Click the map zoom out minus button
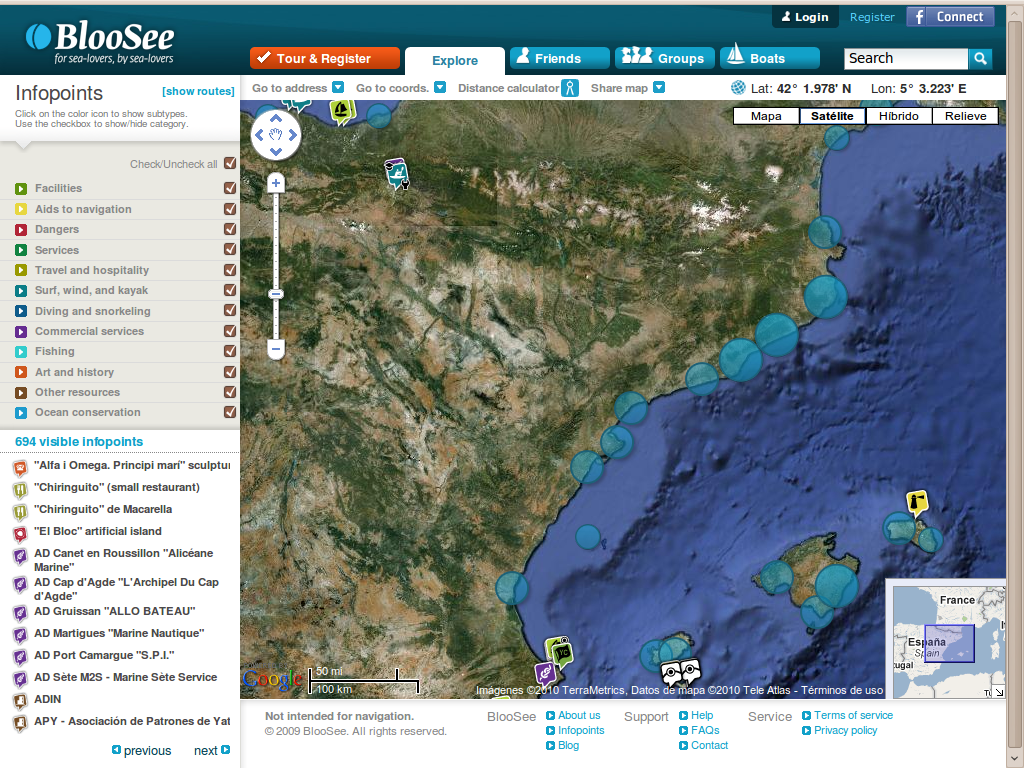Screen dimensions: 1024x768 (276, 349)
